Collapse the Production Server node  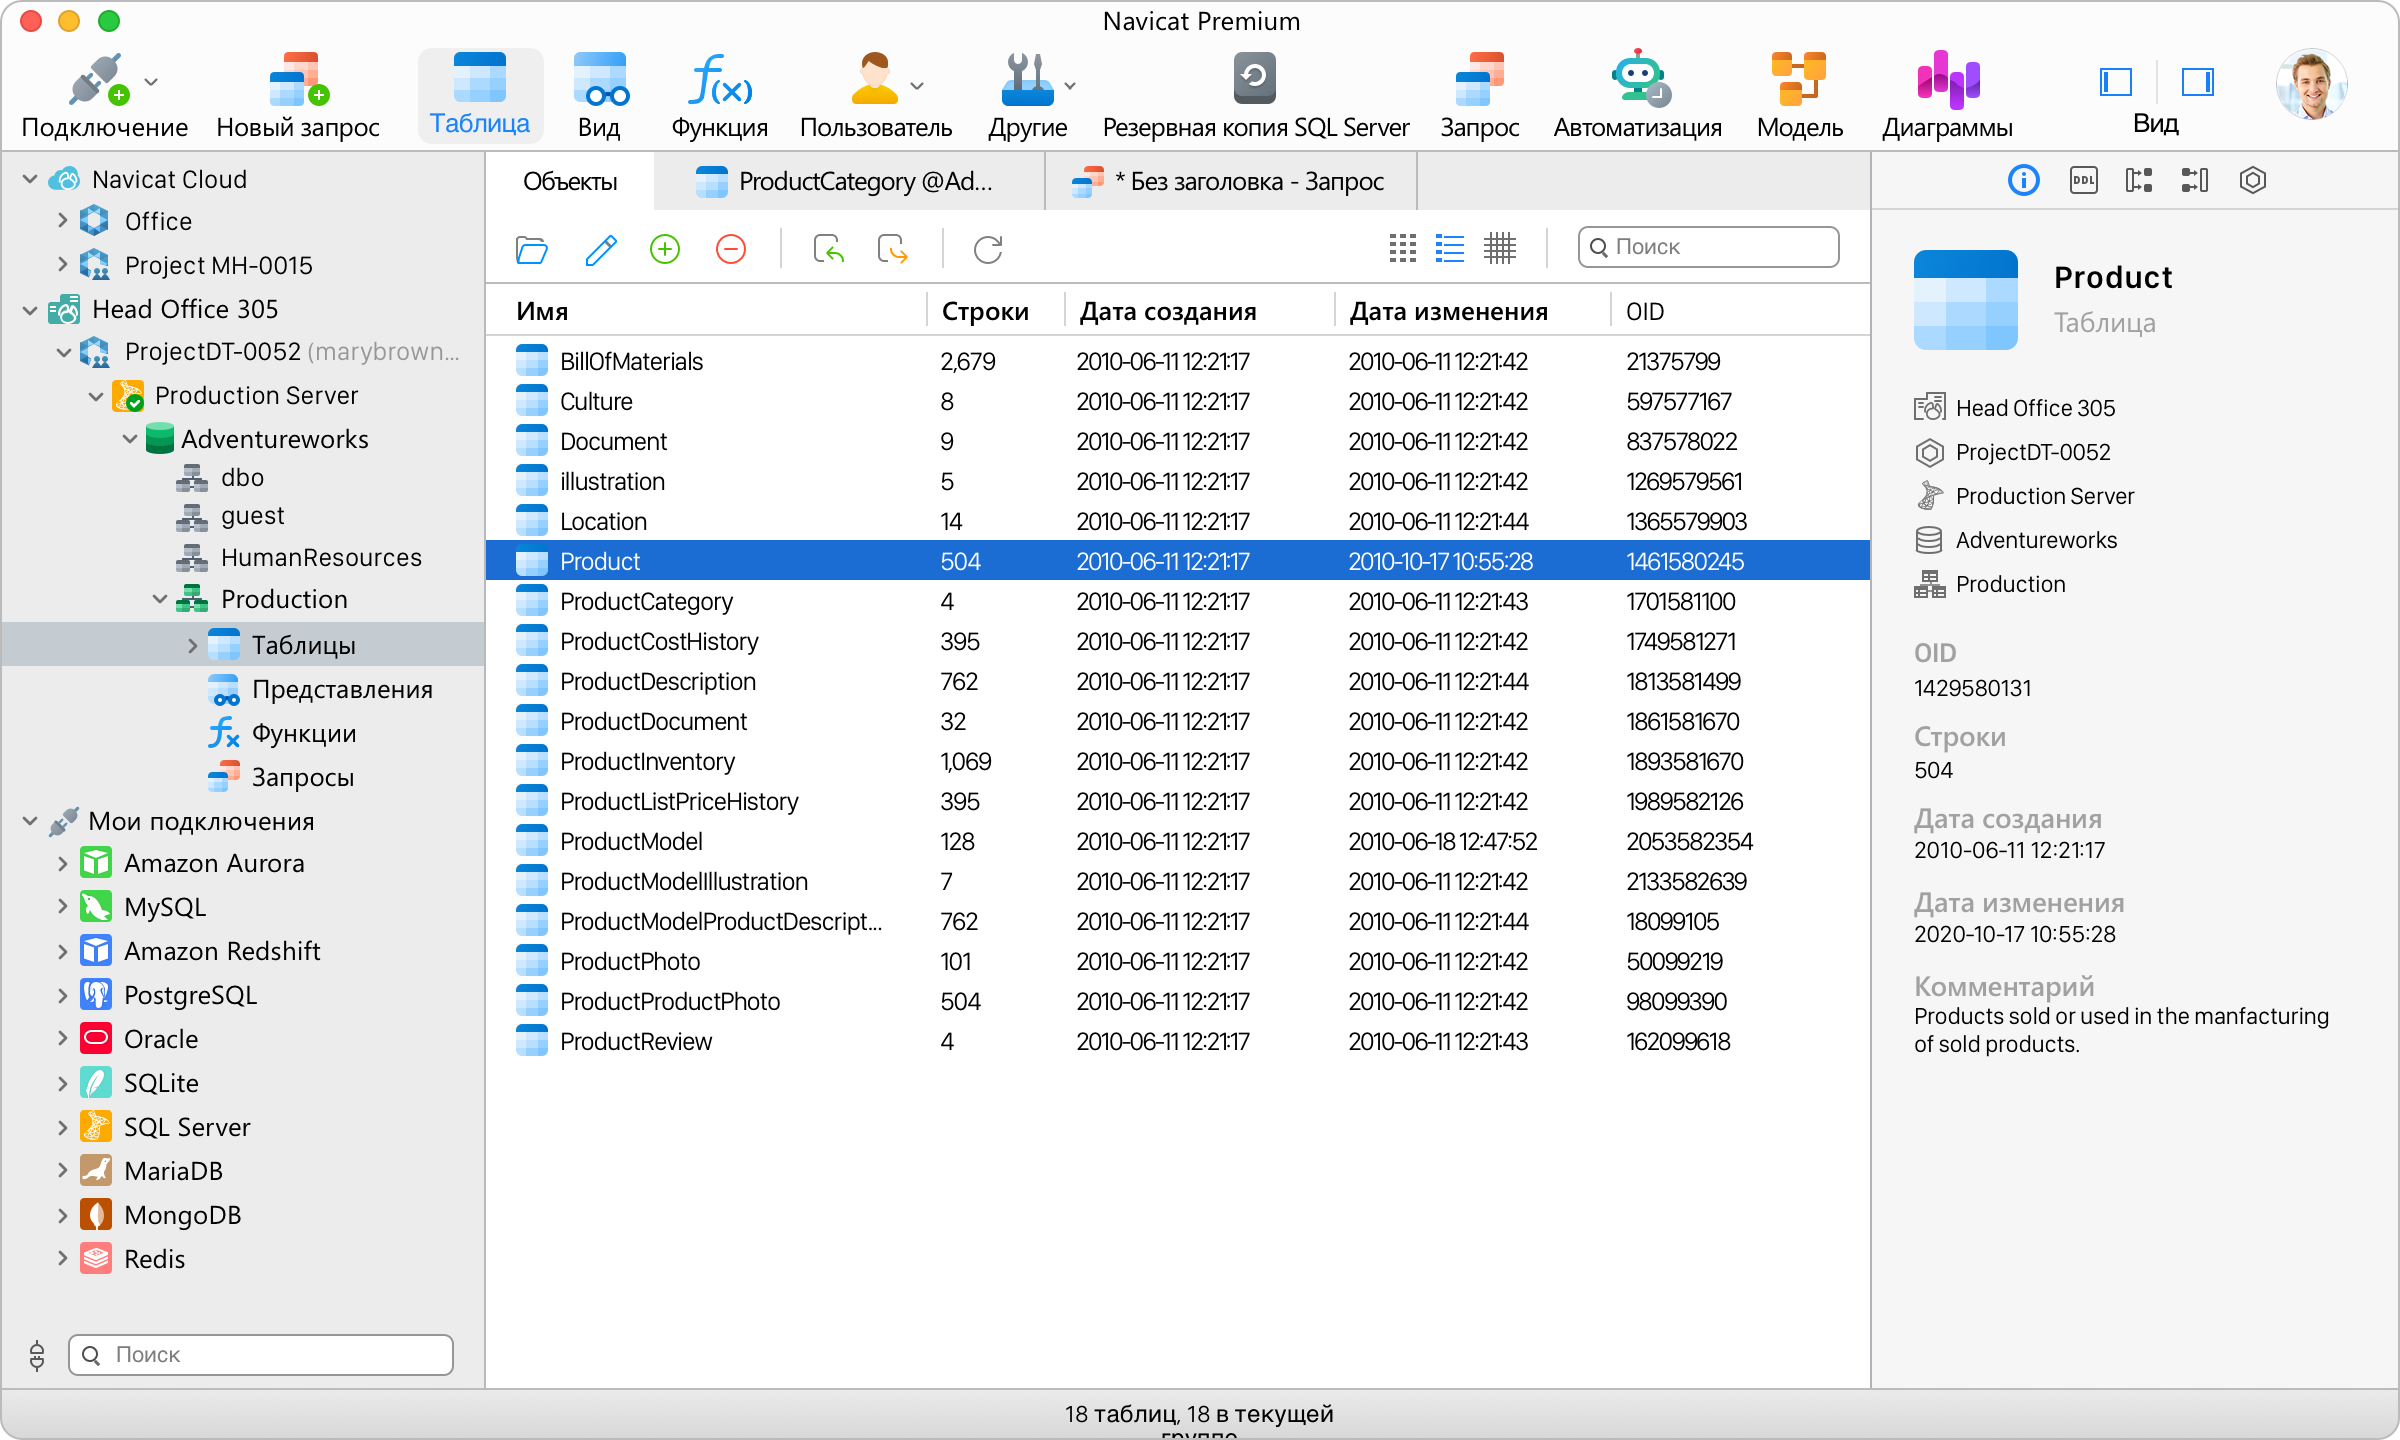(x=96, y=396)
